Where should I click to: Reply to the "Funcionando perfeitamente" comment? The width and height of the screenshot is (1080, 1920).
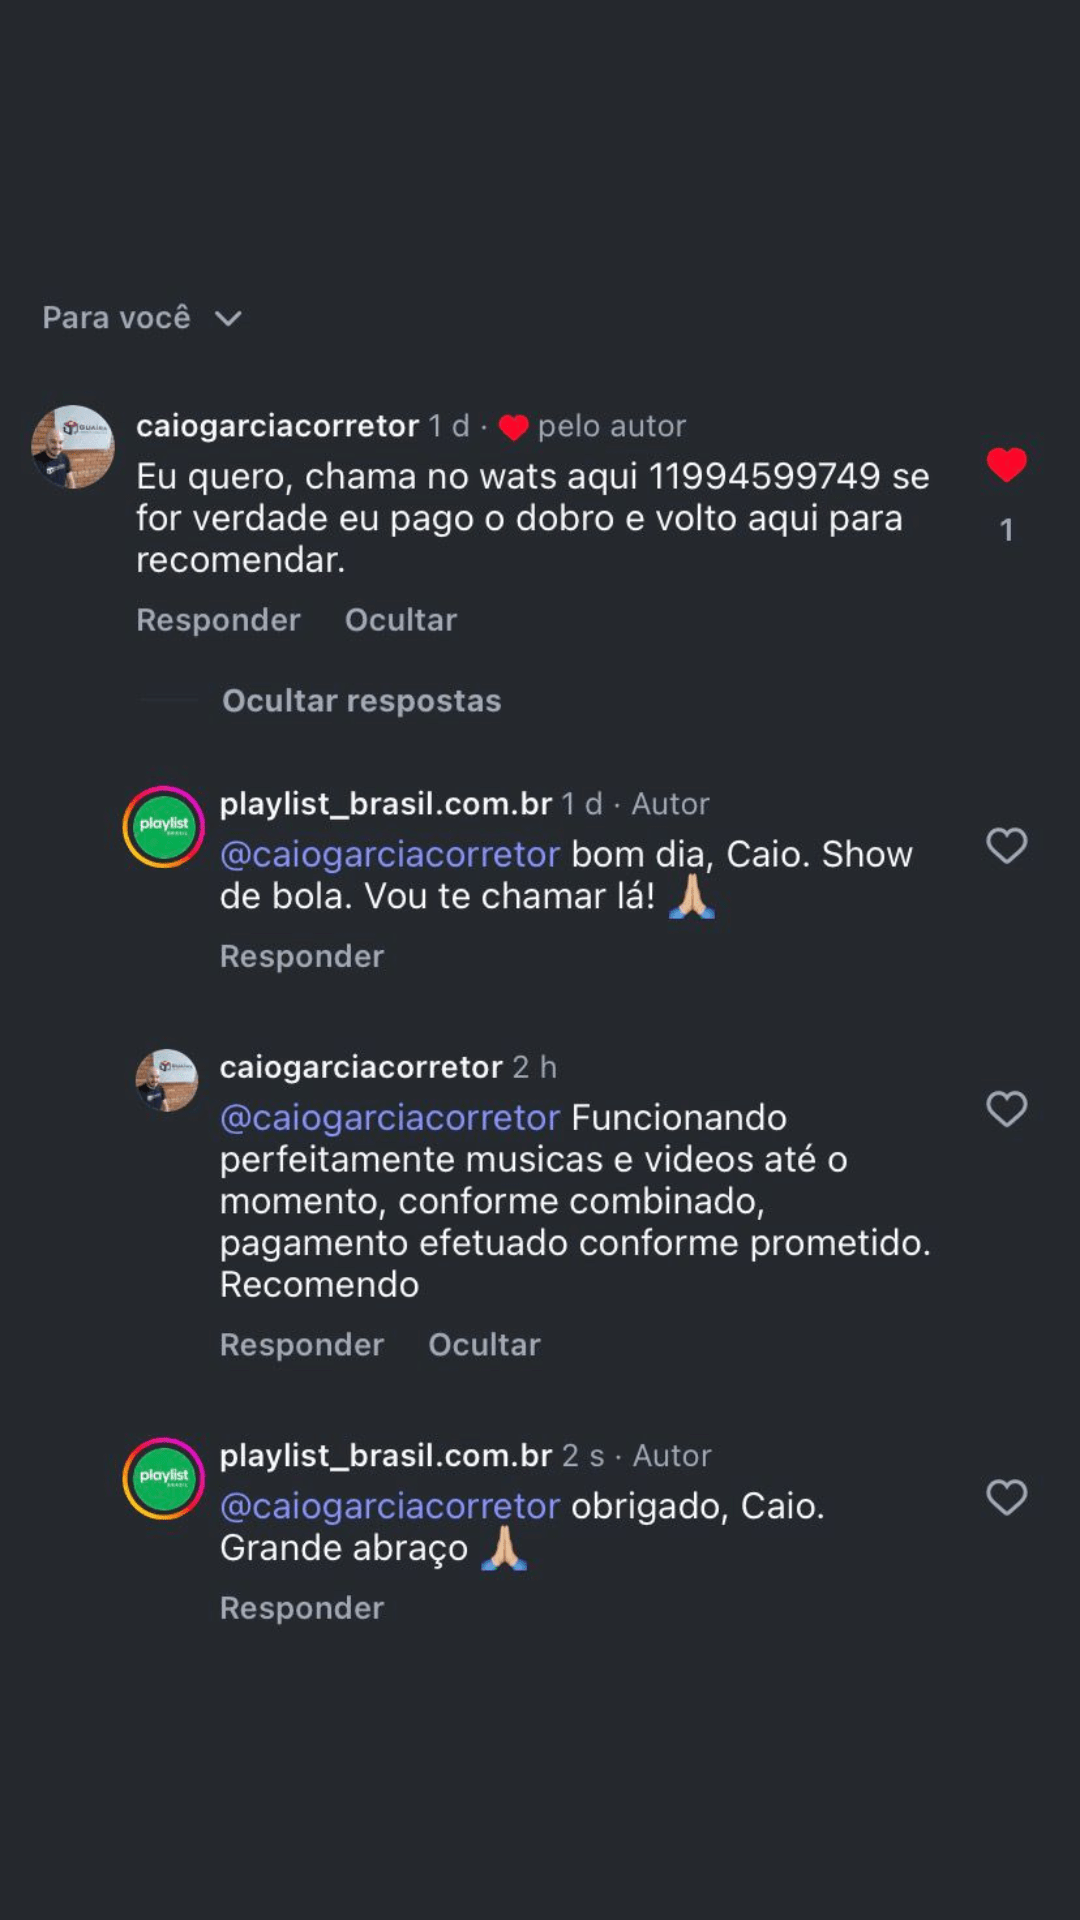tap(301, 1345)
